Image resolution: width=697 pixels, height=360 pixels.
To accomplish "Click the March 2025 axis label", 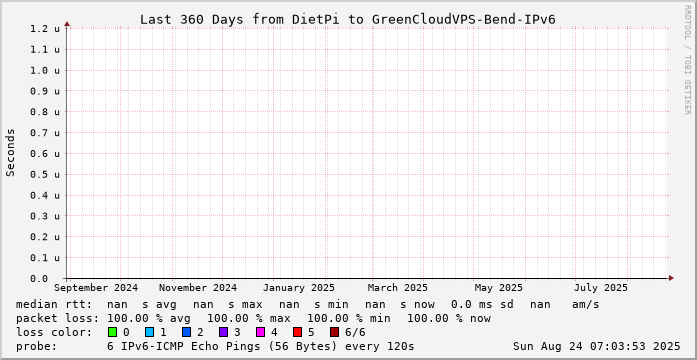I will pos(397,288).
